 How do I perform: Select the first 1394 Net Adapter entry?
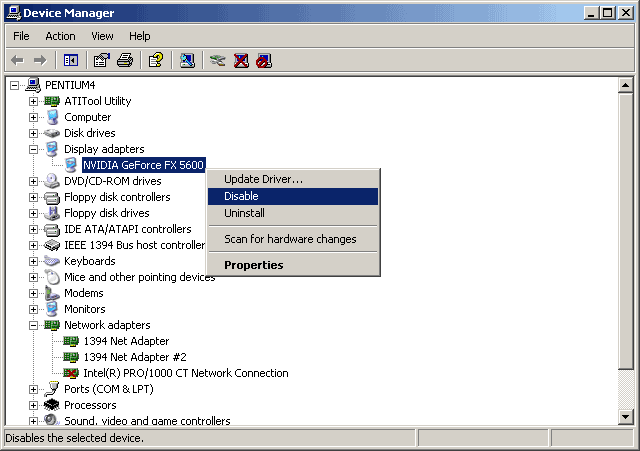(126, 341)
